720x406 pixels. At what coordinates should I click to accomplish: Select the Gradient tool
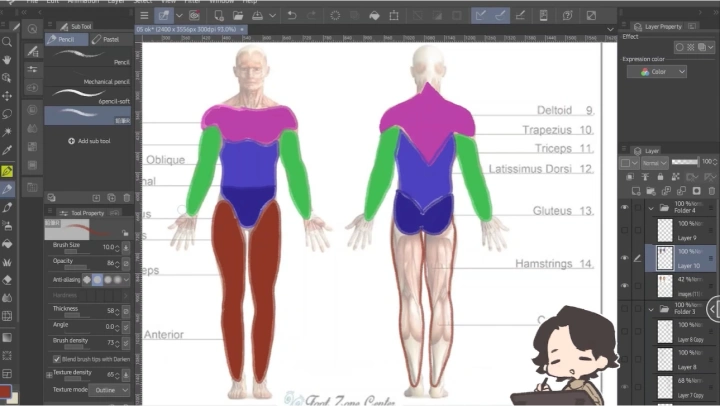7,338
